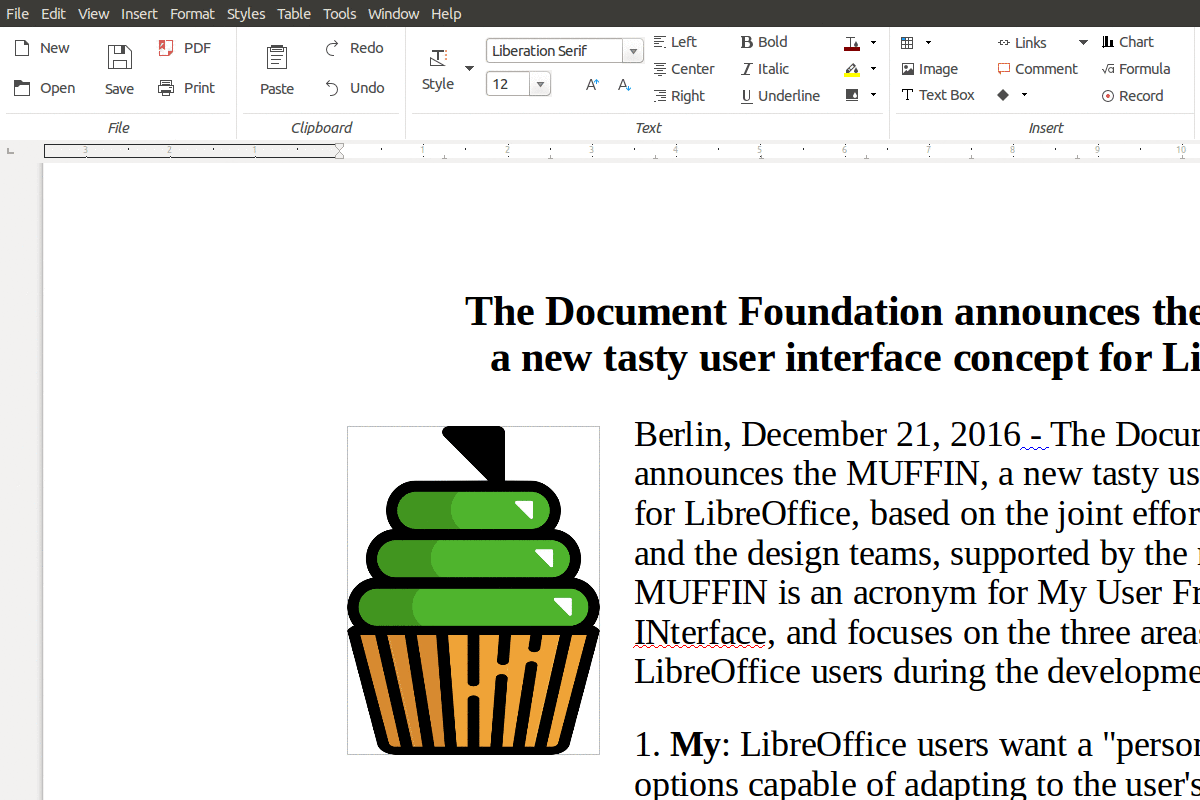Image resolution: width=1200 pixels, height=800 pixels.
Task: Print the document
Action: click(187, 88)
